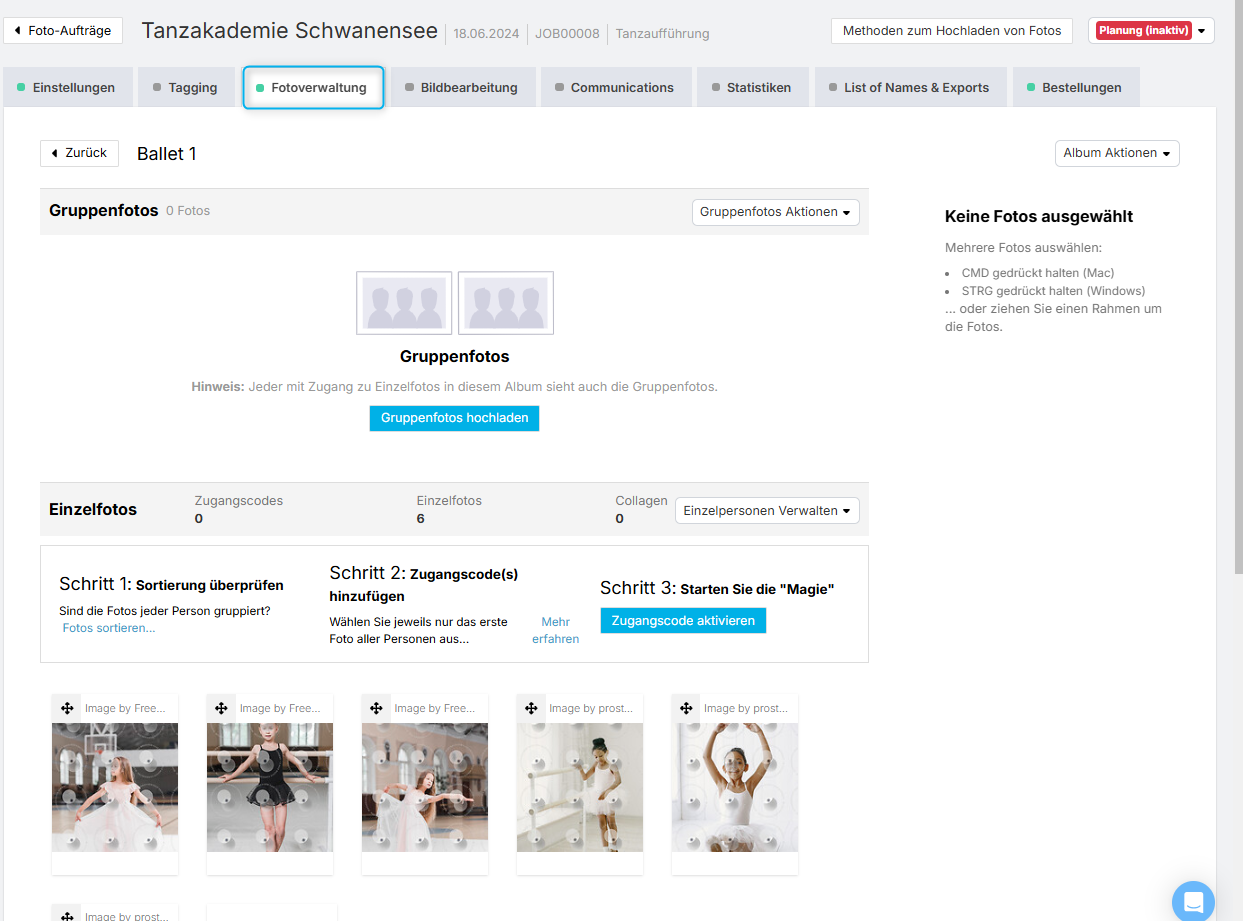The height and width of the screenshot is (921, 1243).
Task: Expand Einzelpersonen Verwalten dropdown
Action: click(x=767, y=511)
